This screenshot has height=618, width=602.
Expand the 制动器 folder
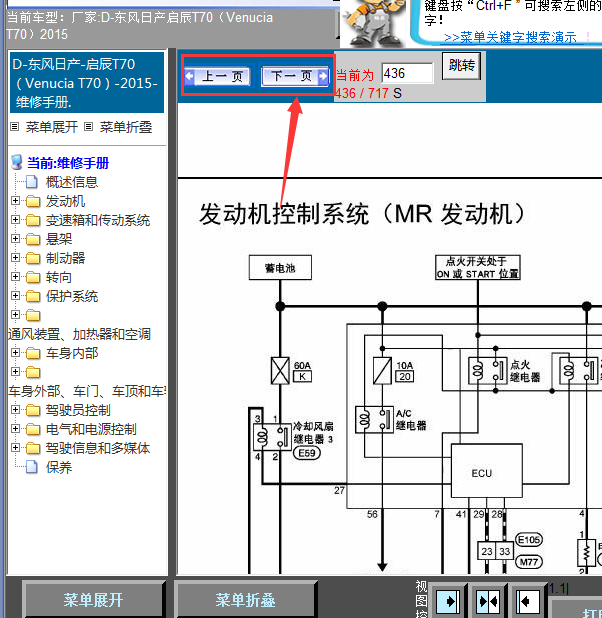15,258
